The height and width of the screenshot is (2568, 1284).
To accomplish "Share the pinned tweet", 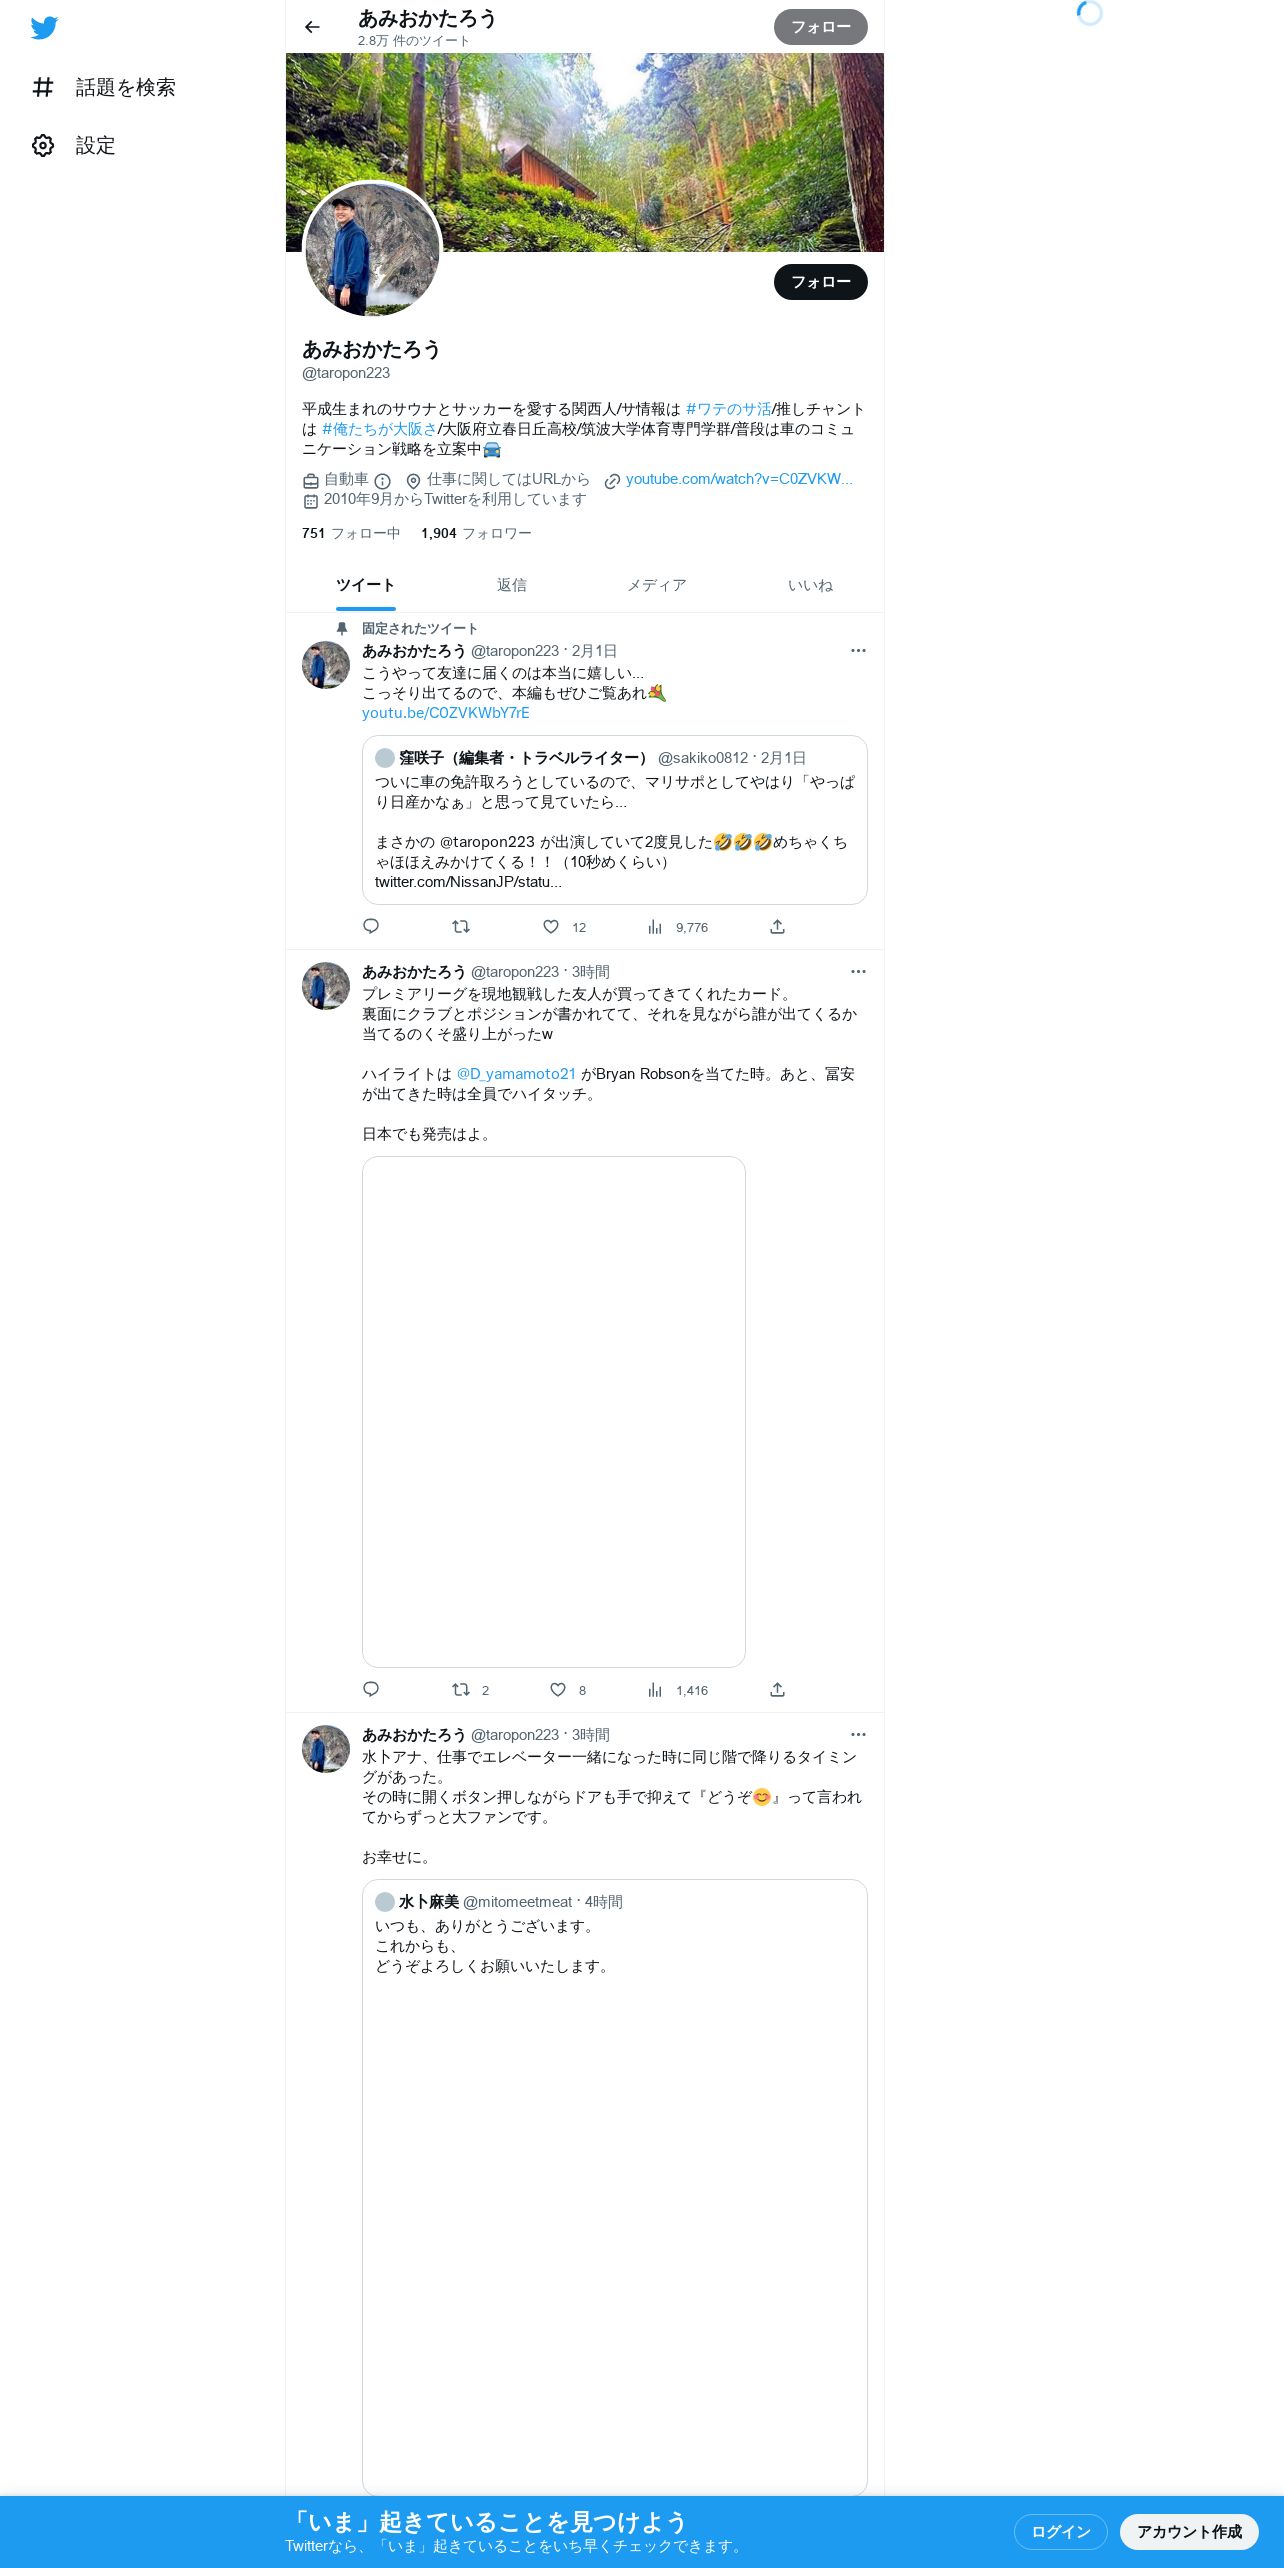I will [777, 927].
